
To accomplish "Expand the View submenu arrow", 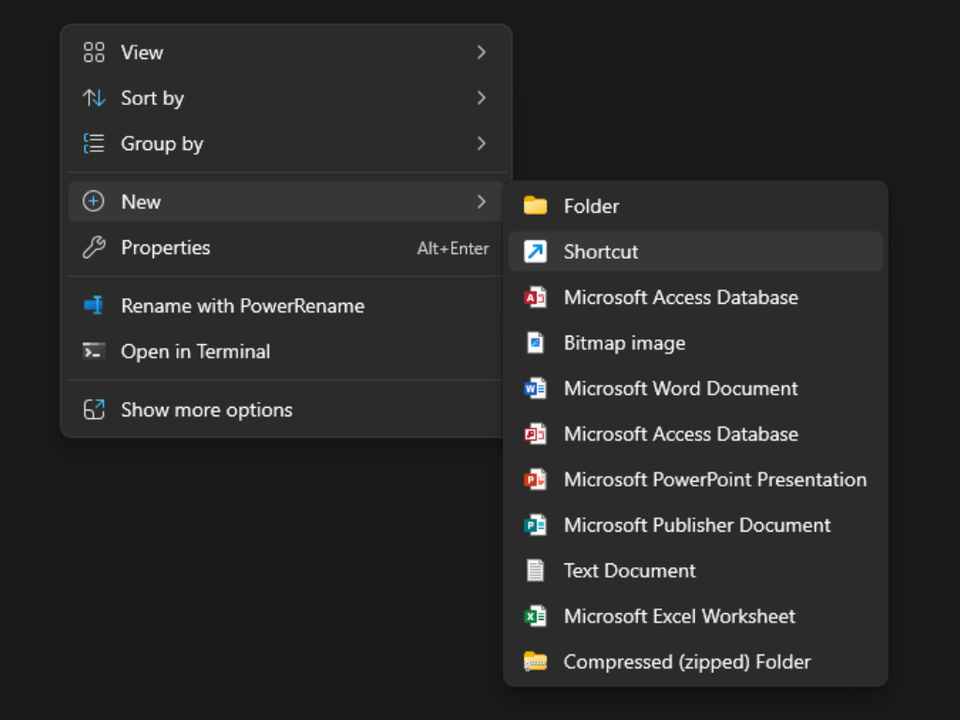I will coord(481,52).
